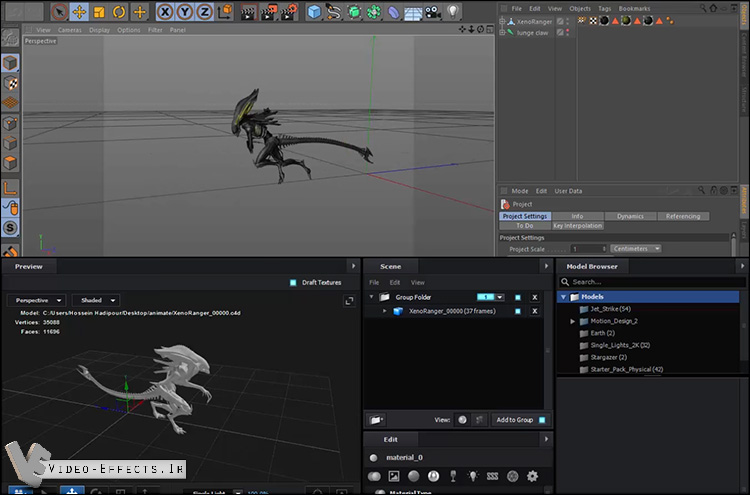
Task: Toggle the Draft Textures checkbox
Action: pos(293,283)
